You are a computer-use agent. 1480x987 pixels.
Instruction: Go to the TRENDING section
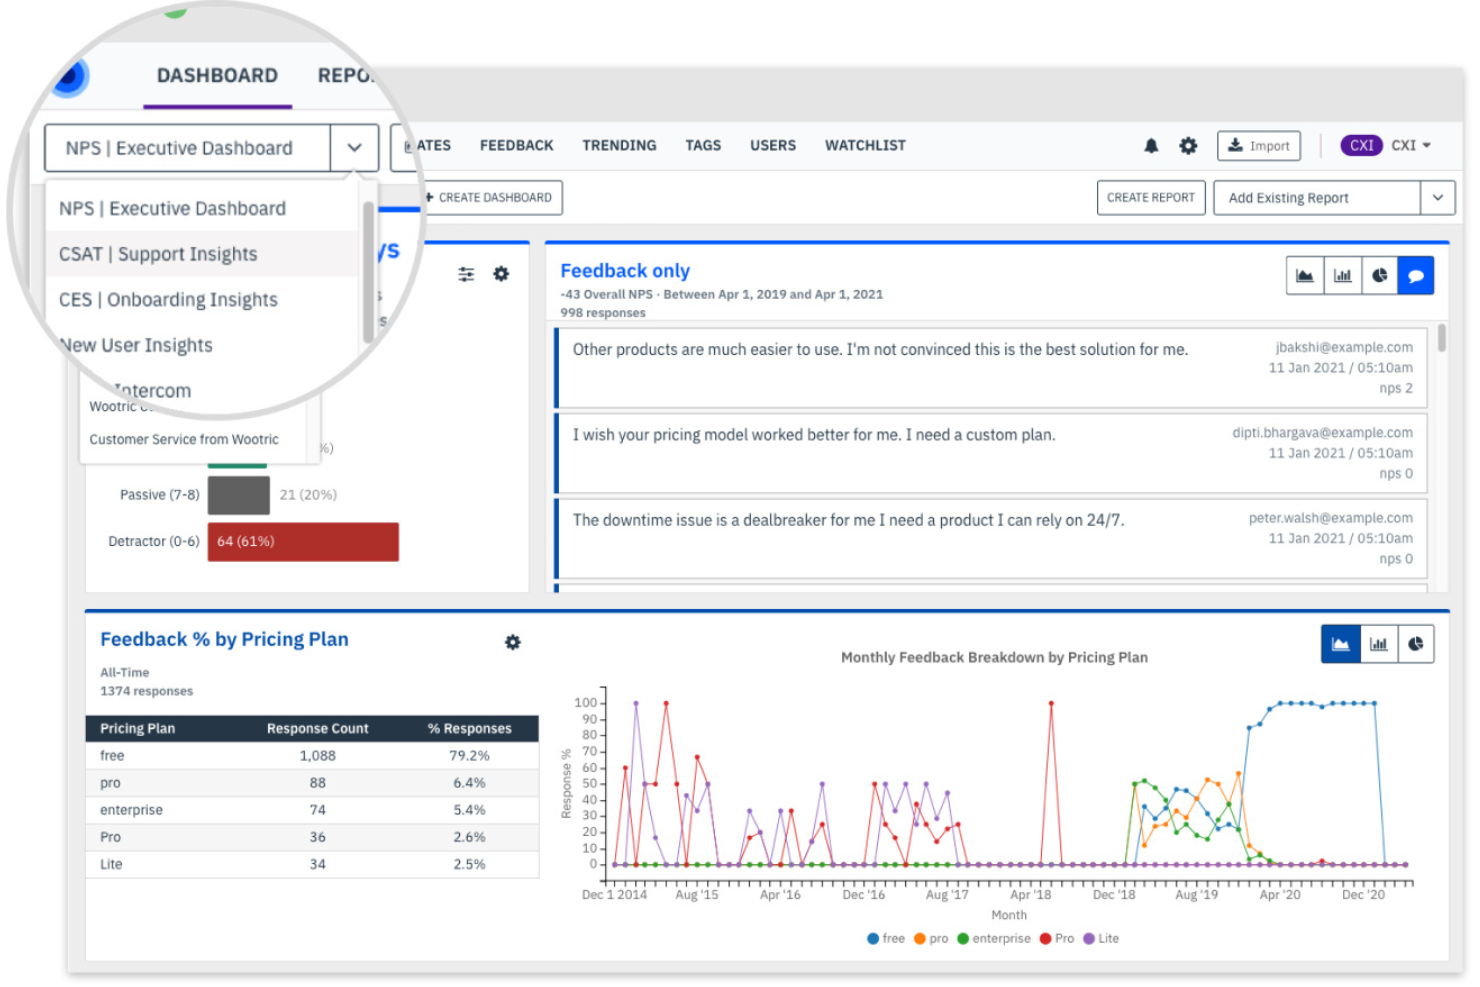[619, 146]
